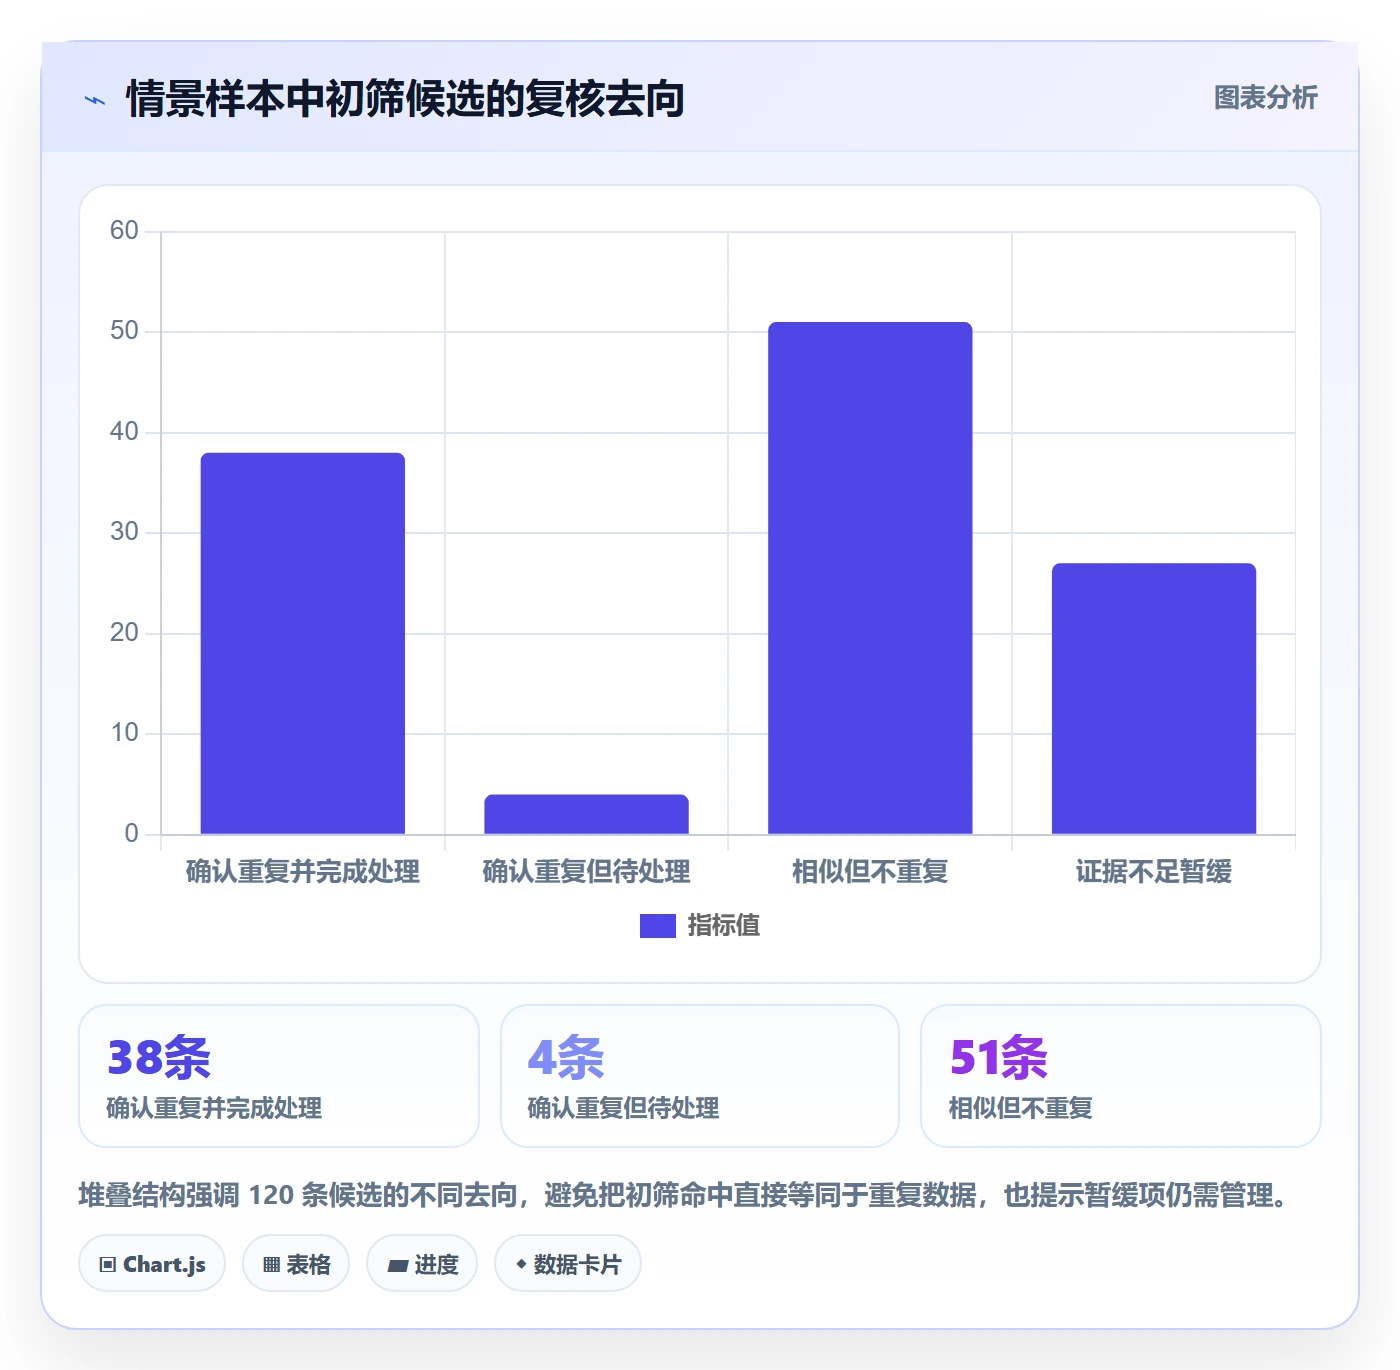Click the 证据不足暂缓 x-axis label
The width and height of the screenshot is (1400, 1370).
[1154, 872]
